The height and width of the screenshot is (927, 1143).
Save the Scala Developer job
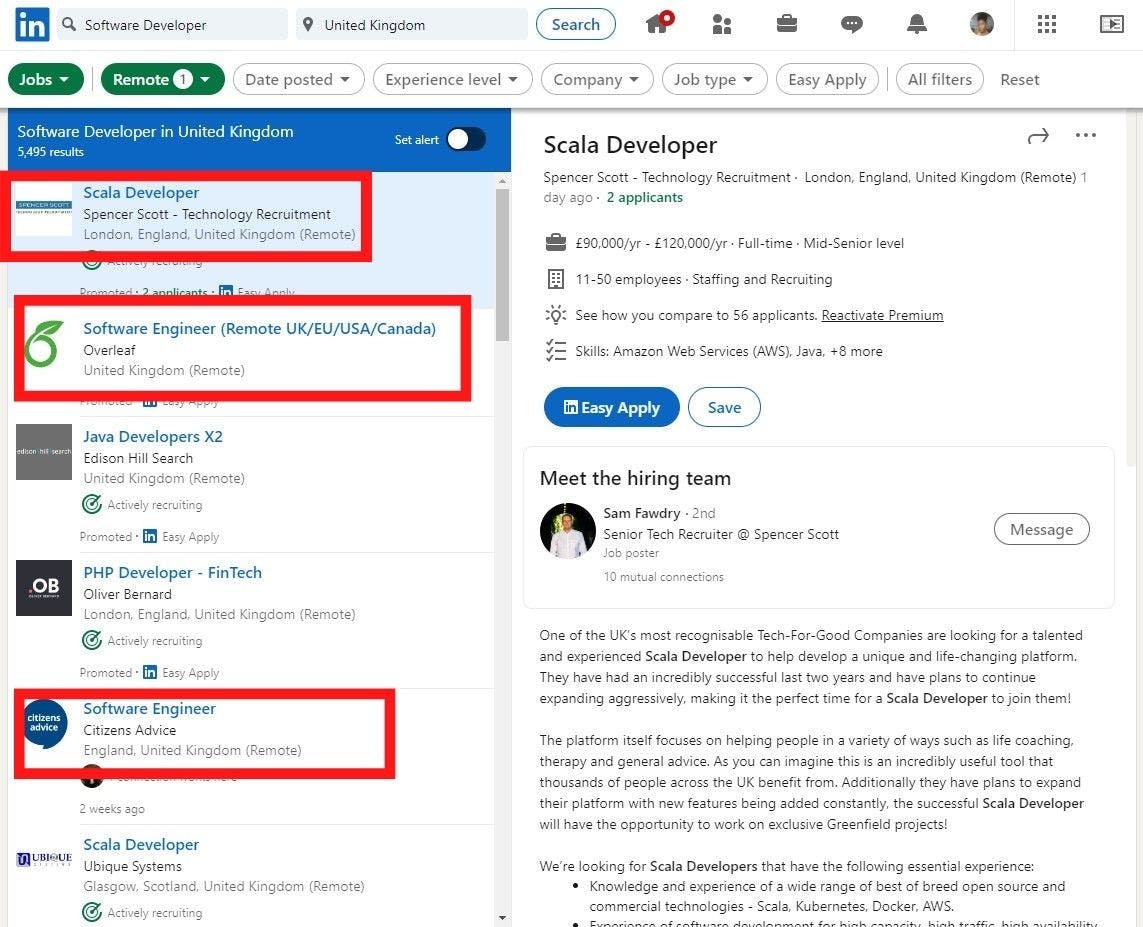(x=724, y=407)
